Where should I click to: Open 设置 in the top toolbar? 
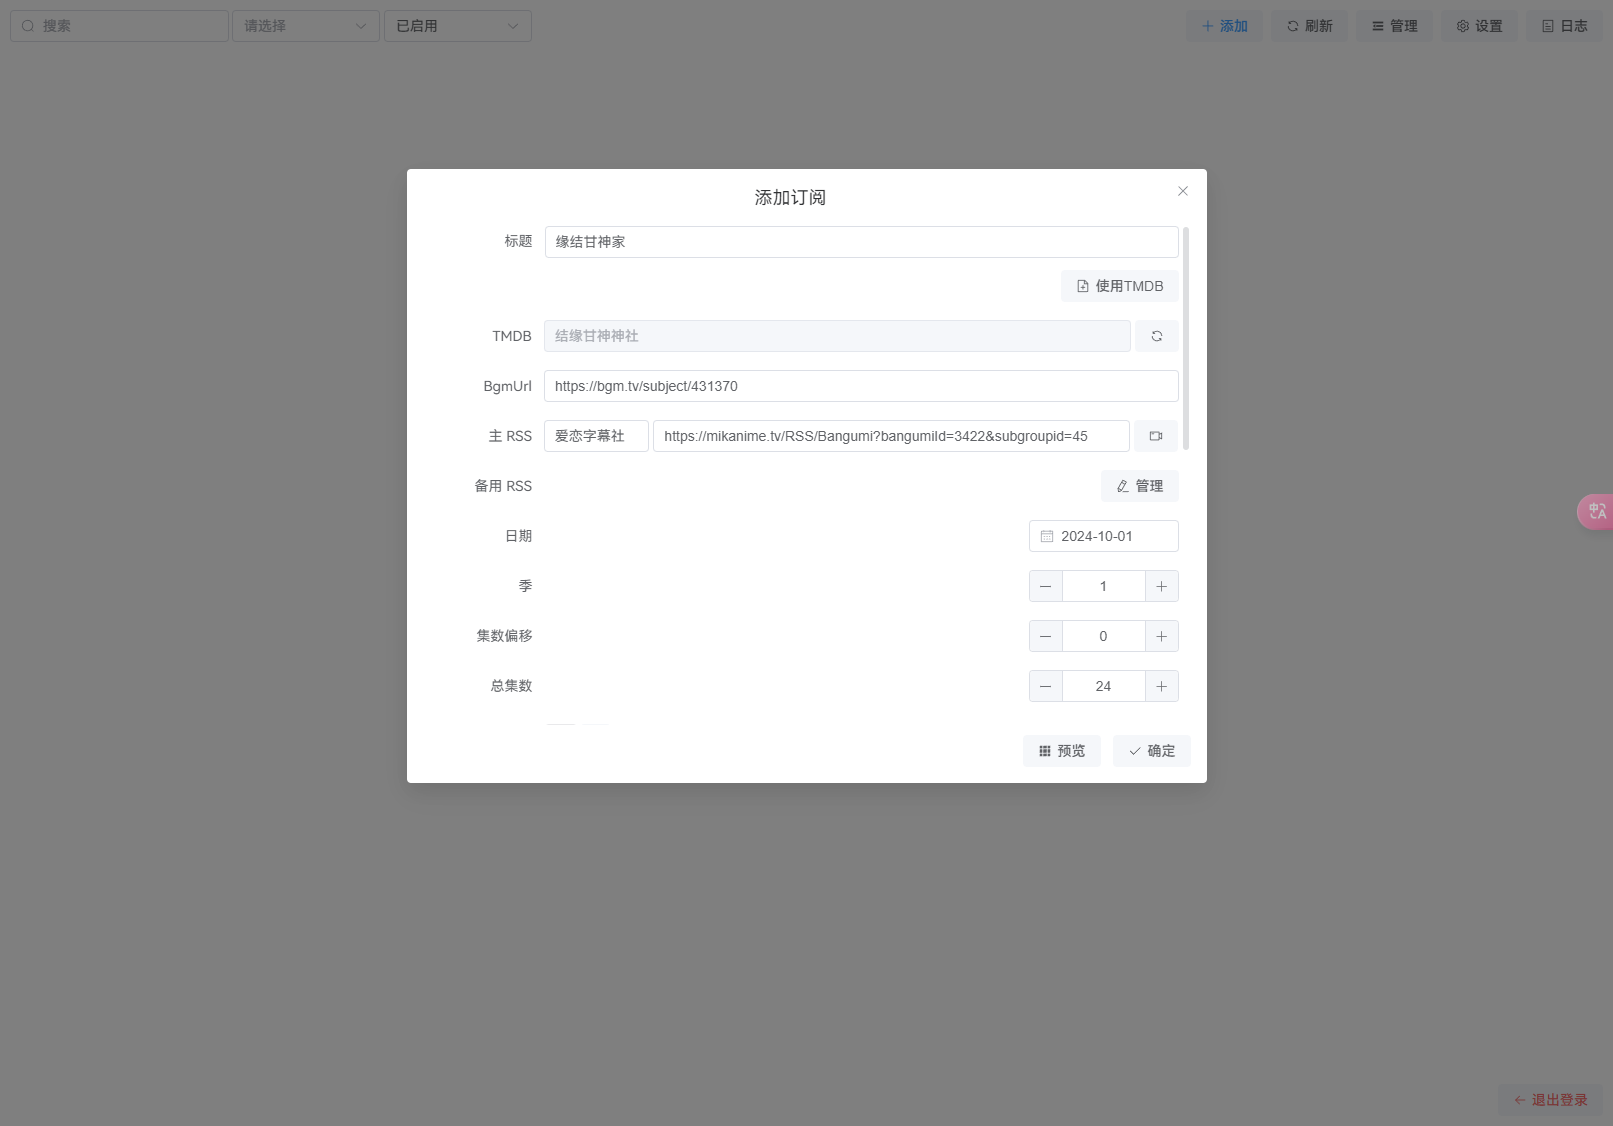1480,26
